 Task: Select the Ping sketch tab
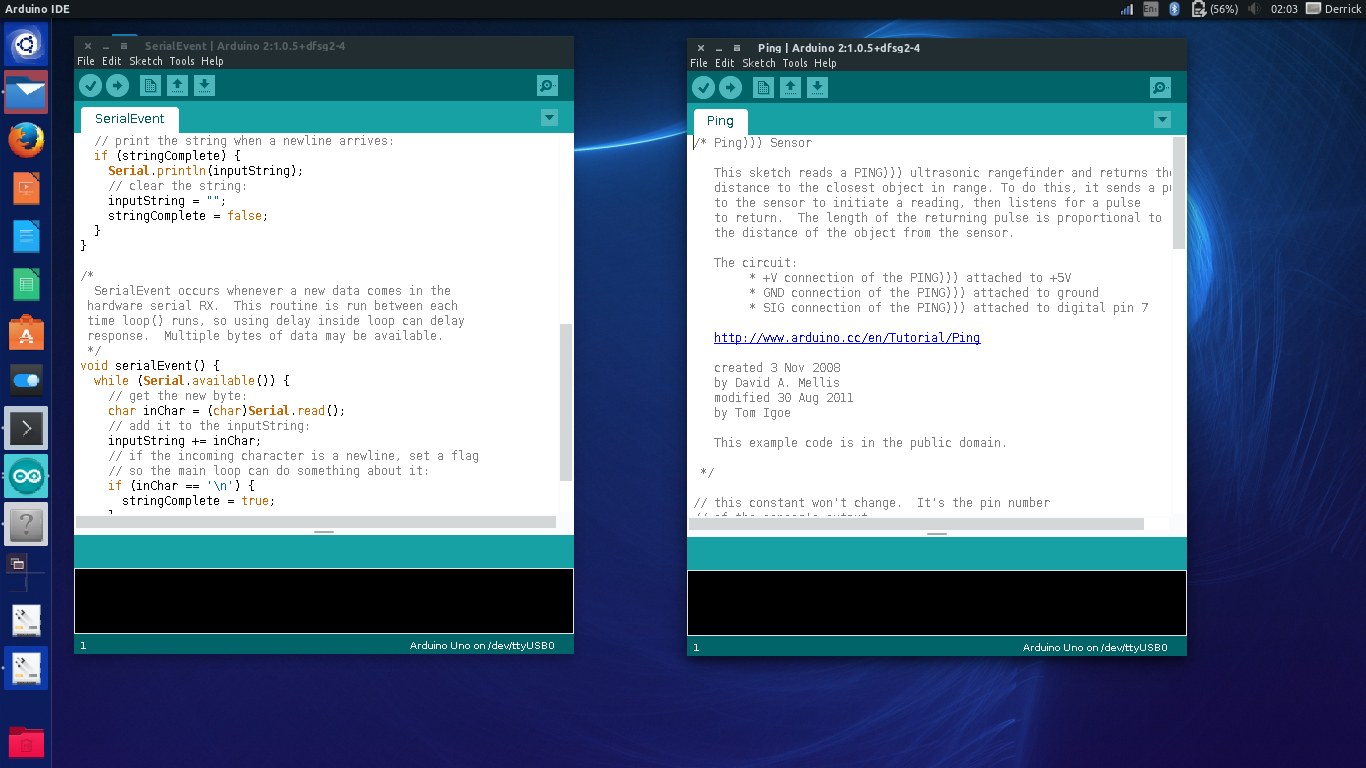coord(720,121)
